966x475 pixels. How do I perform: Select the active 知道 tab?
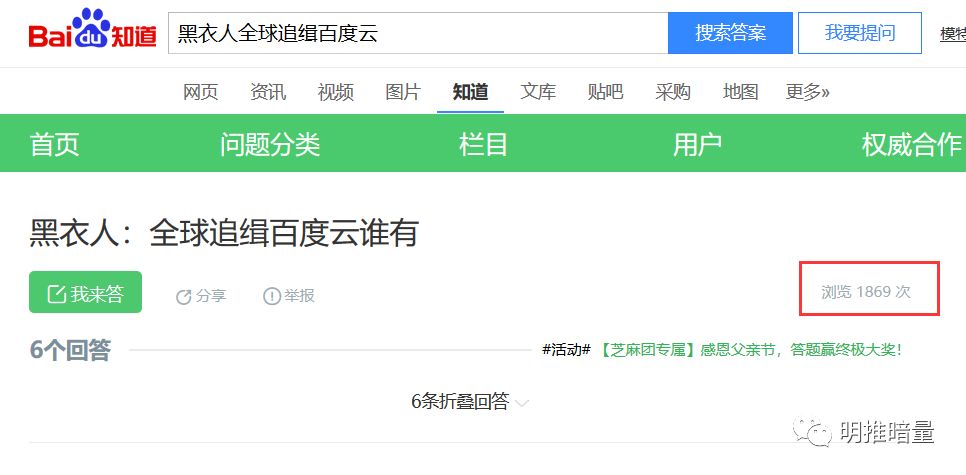click(x=471, y=92)
